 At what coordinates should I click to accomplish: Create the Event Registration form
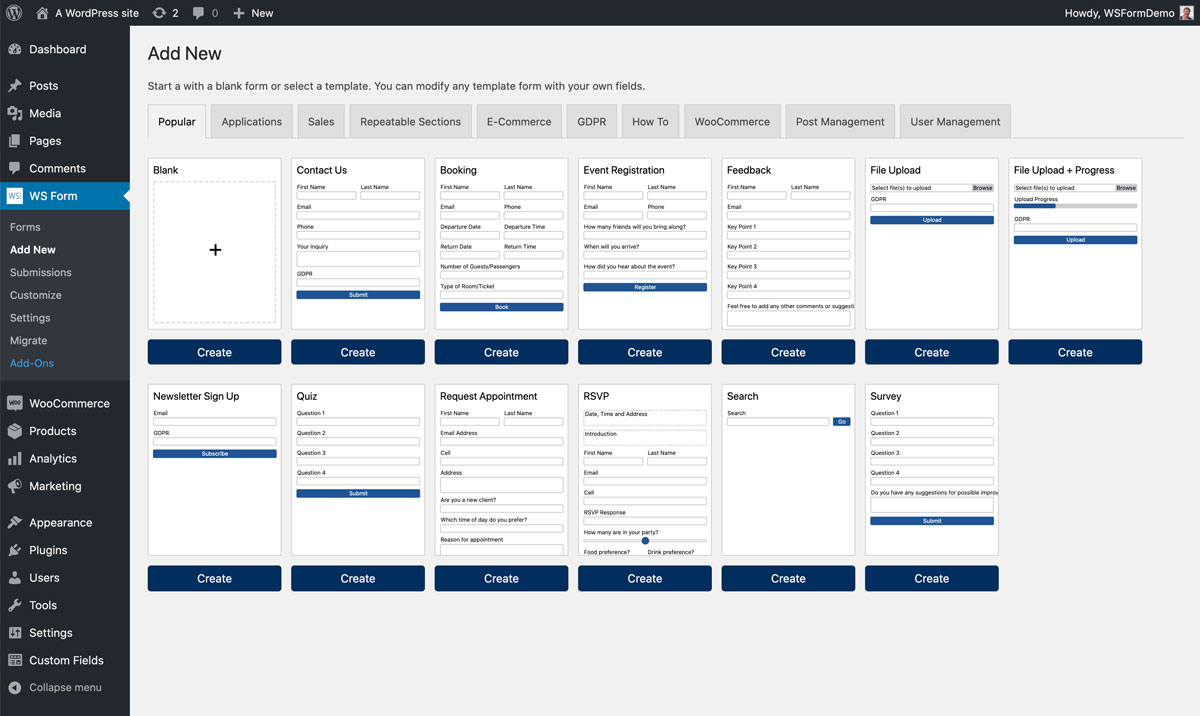pyautogui.click(x=645, y=352)
